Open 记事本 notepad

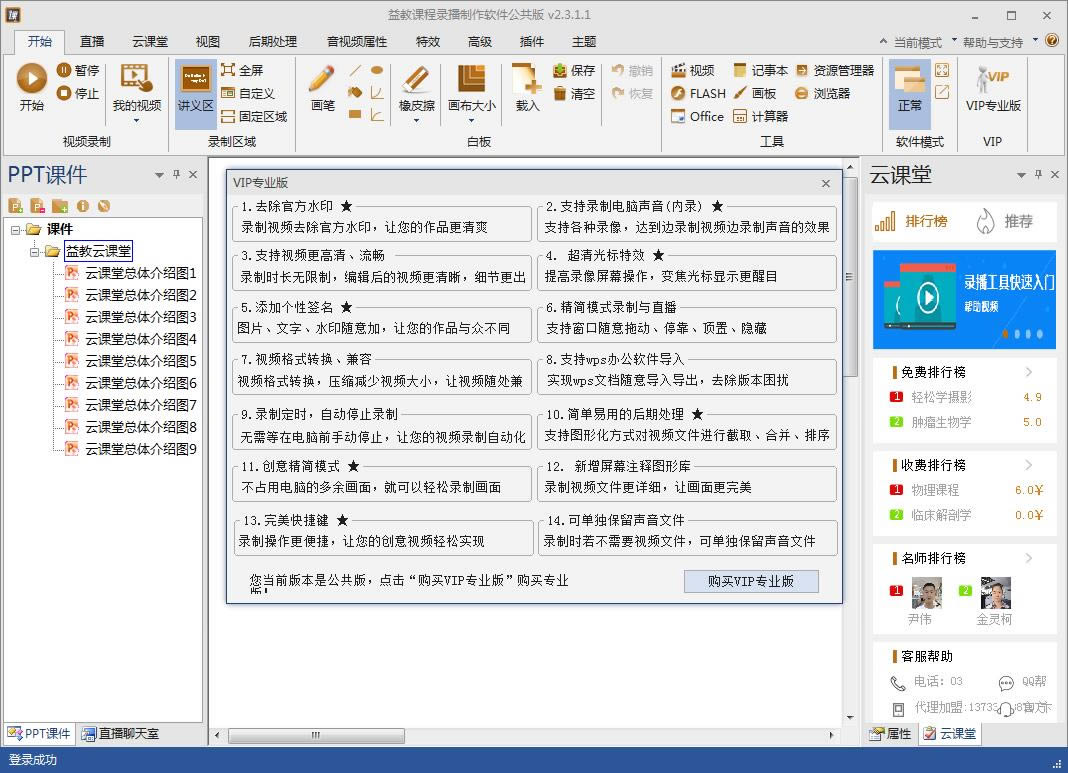tap(760, 70)
